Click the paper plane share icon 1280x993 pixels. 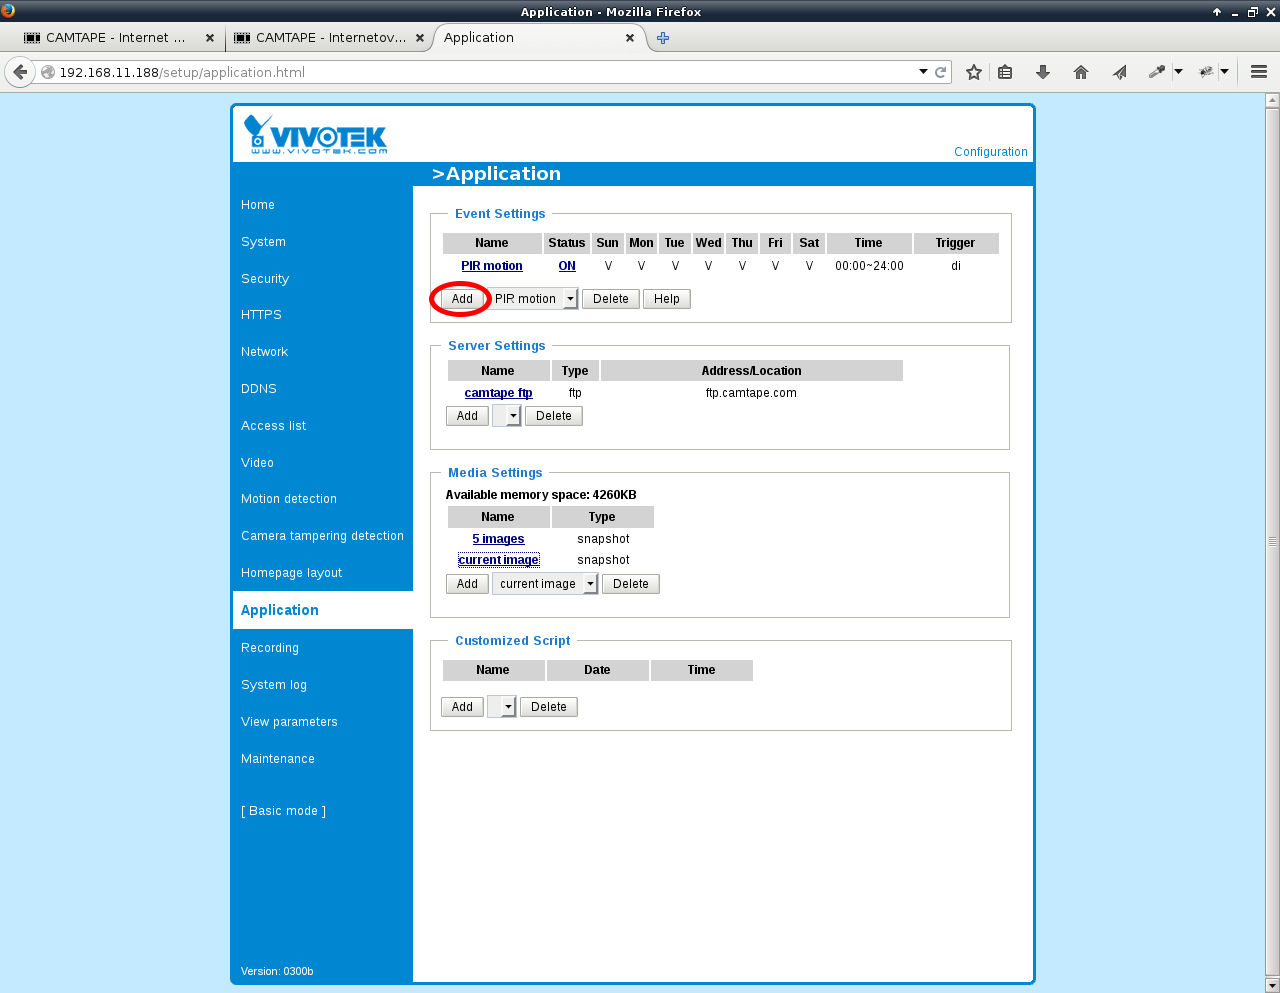tap(1119, 72)
